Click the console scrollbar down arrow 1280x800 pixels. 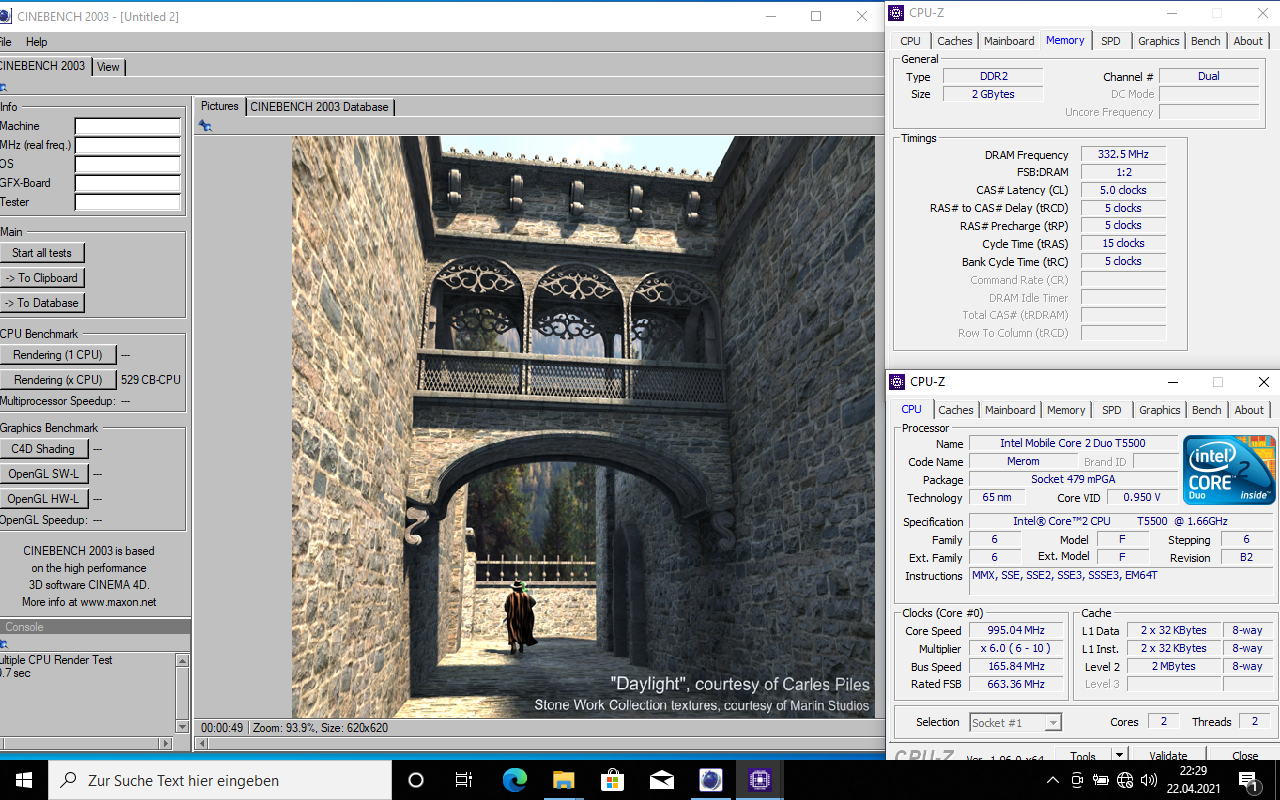(182, 727)
